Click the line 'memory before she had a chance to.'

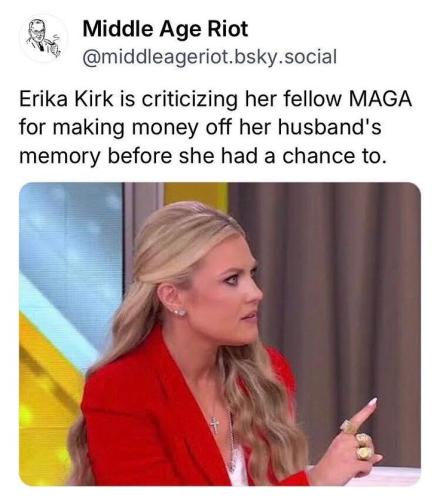tap(203, 156)
